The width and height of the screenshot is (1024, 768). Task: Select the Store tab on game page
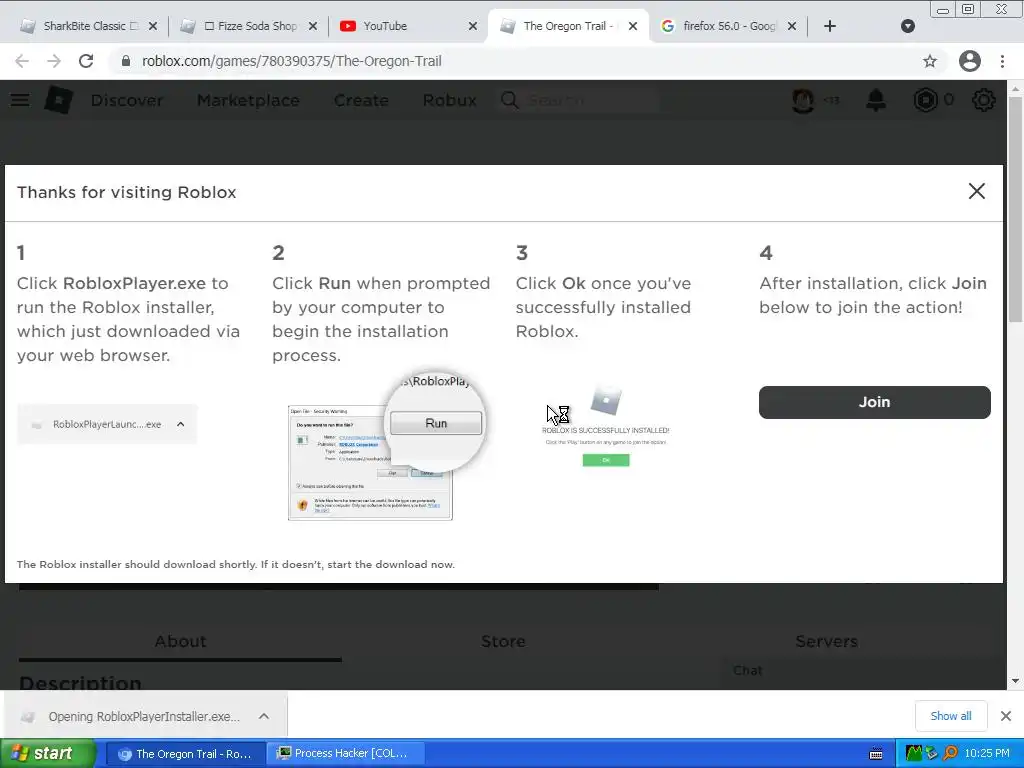tap(503, 641)
